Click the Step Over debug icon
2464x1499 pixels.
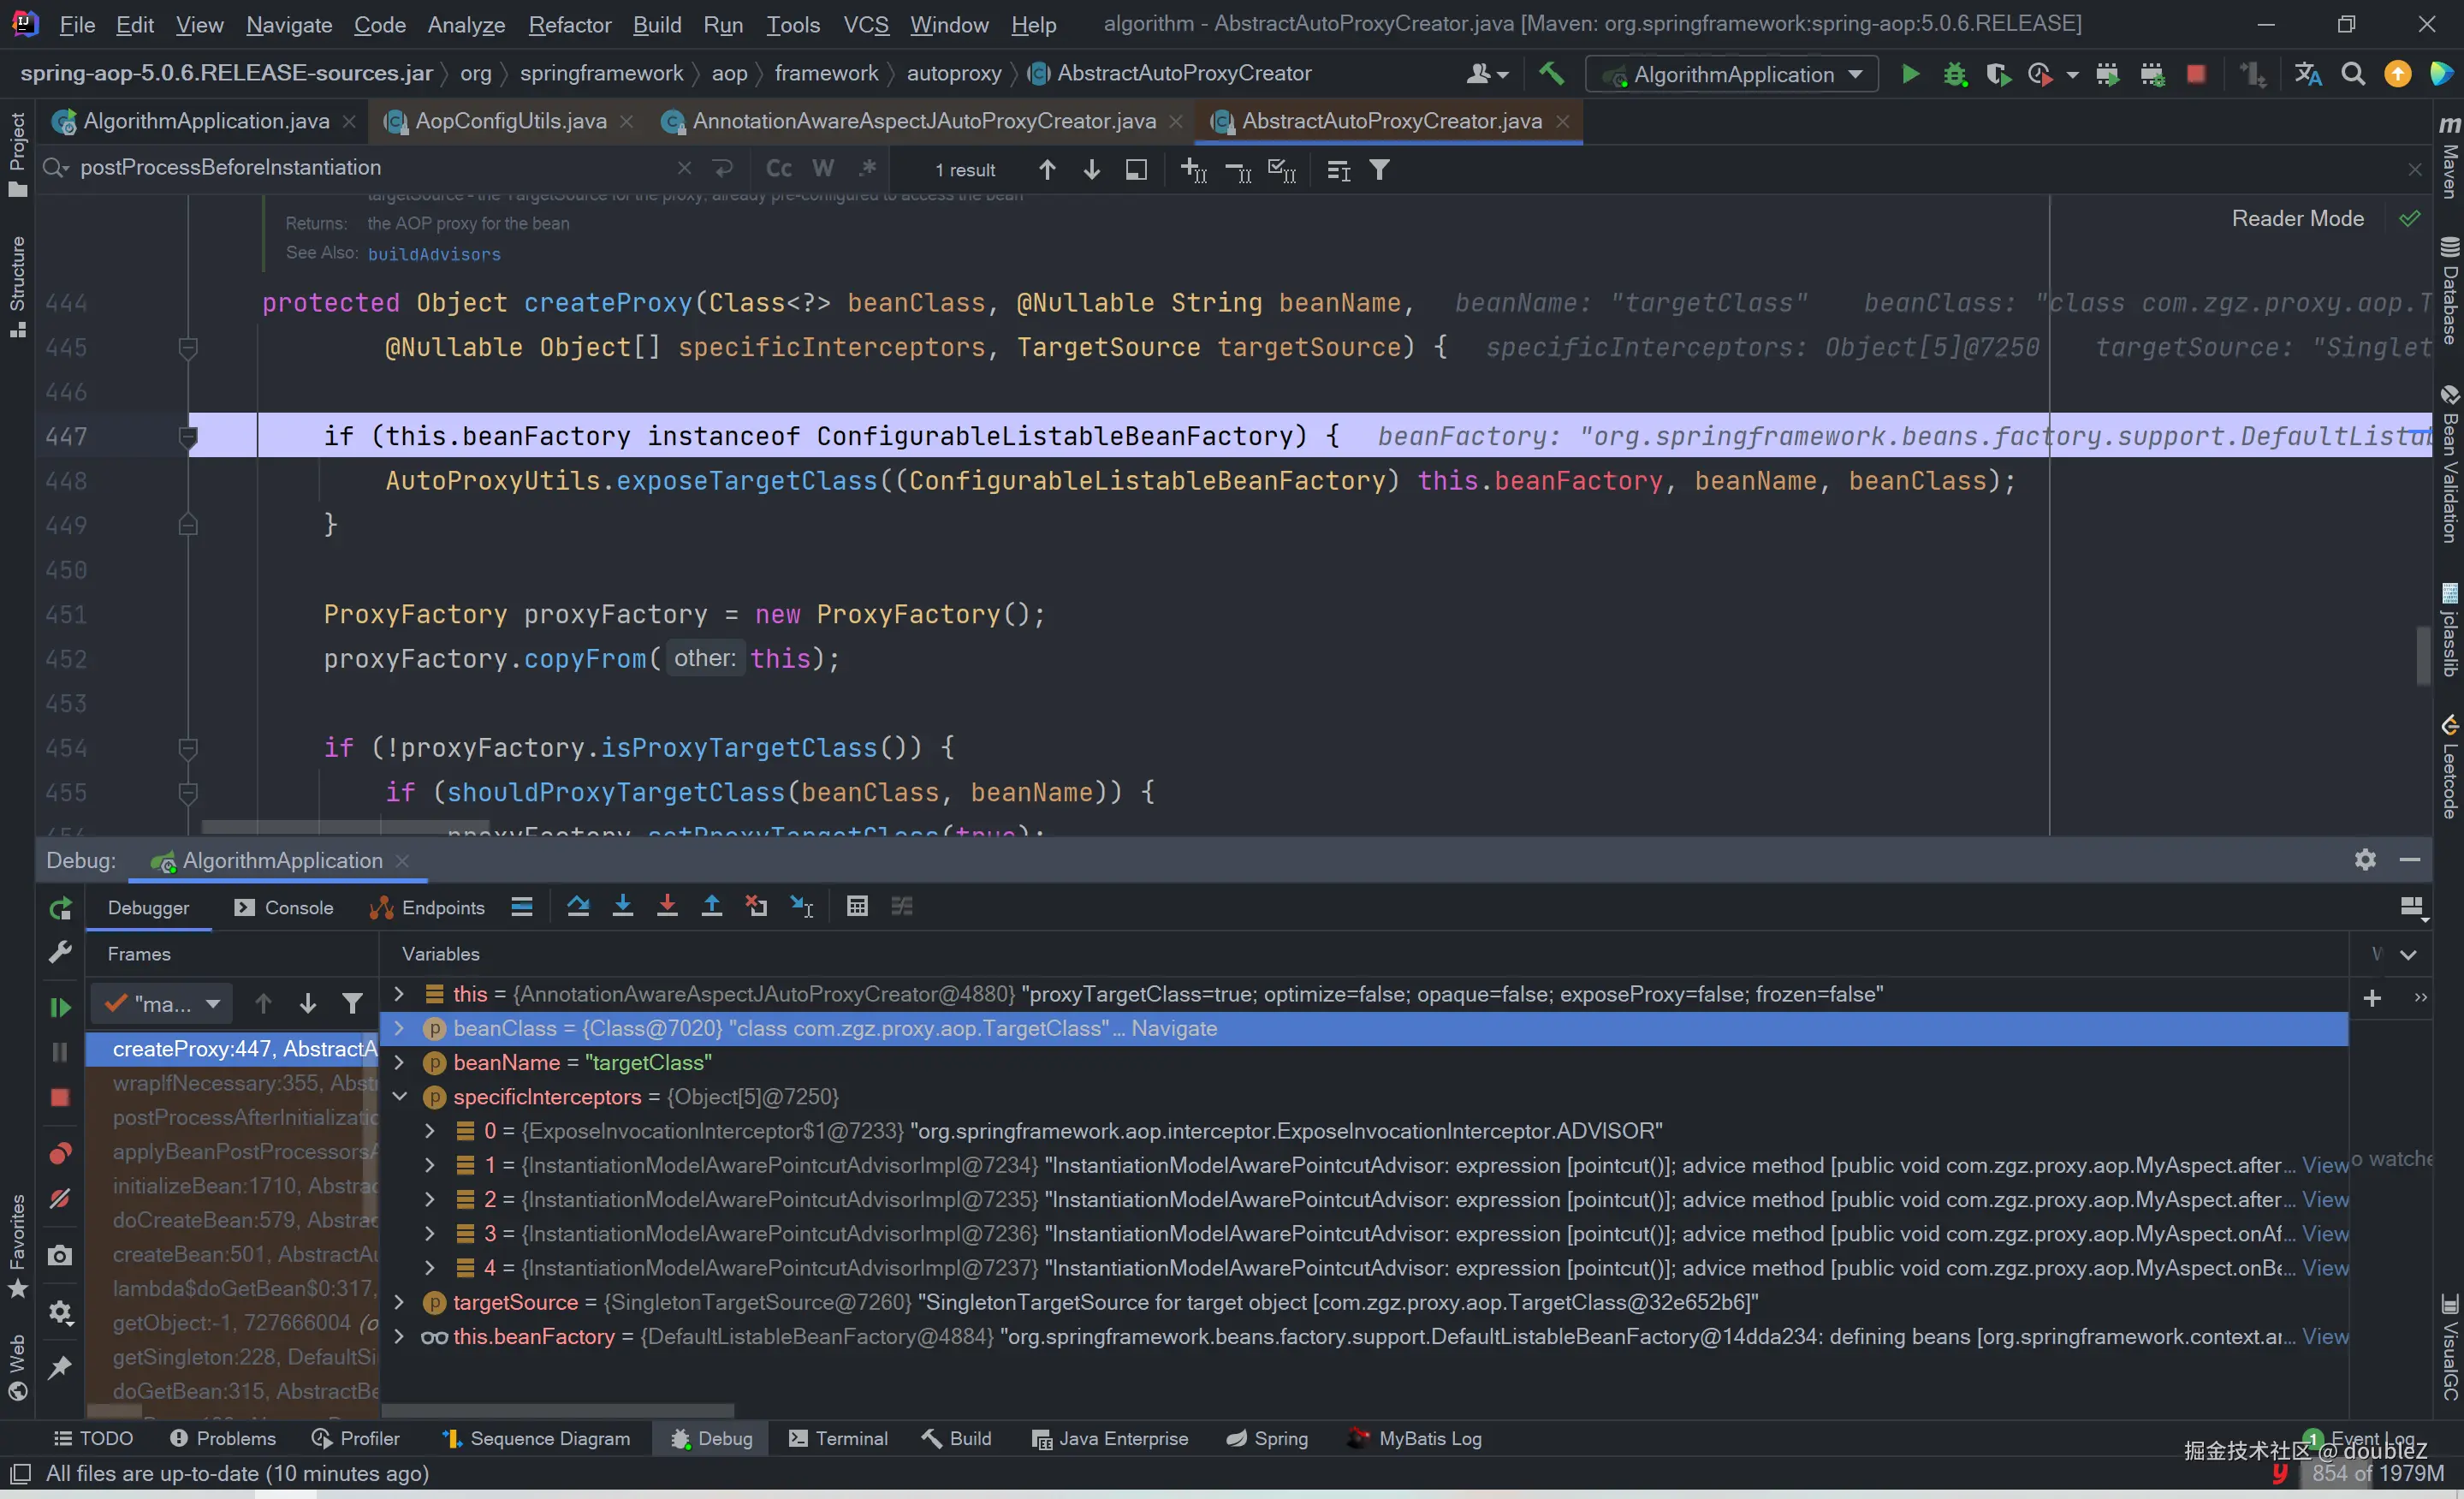tap(578, 907)
